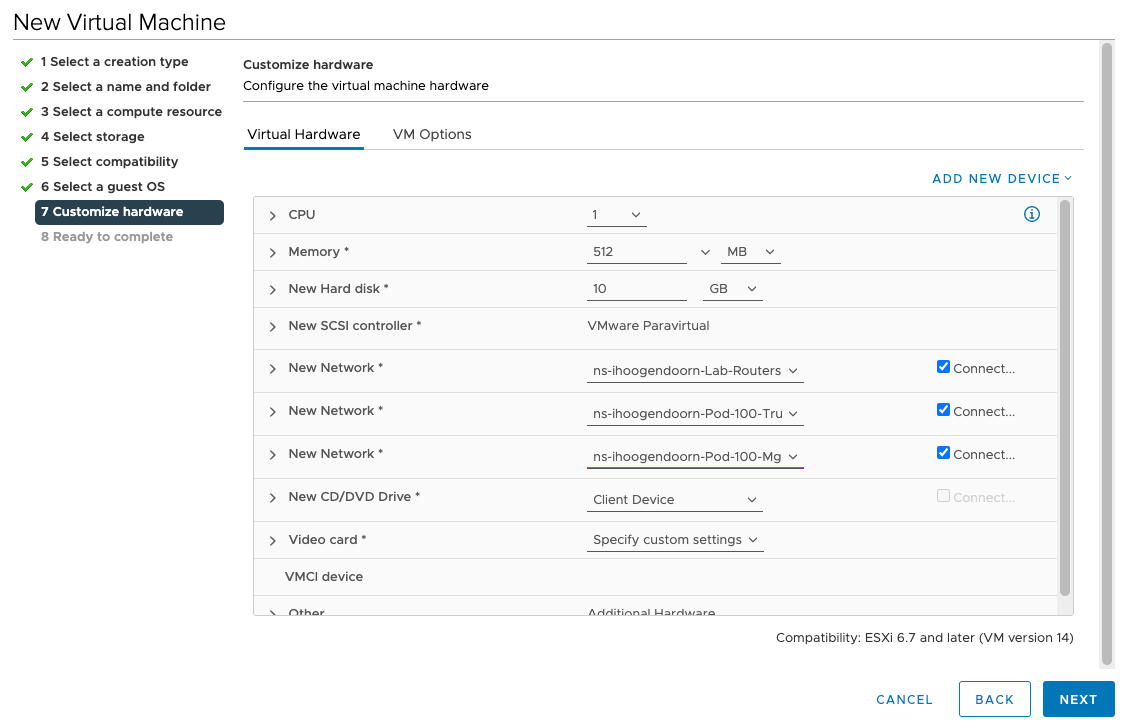Click the CPU info icon
This screenshot has width=1126, height=726.
1032,214
